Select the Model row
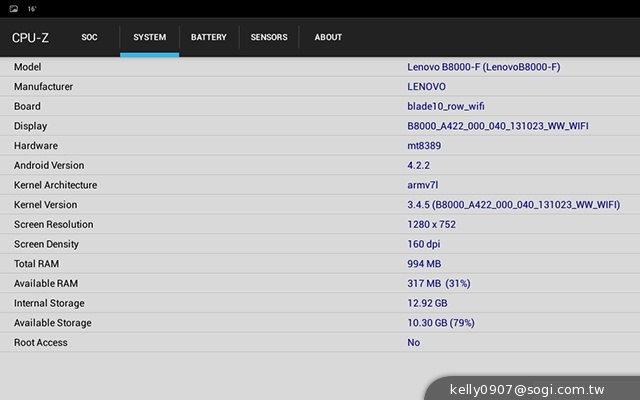This screenshot has height=400, width=640. [x=320, y=67]
